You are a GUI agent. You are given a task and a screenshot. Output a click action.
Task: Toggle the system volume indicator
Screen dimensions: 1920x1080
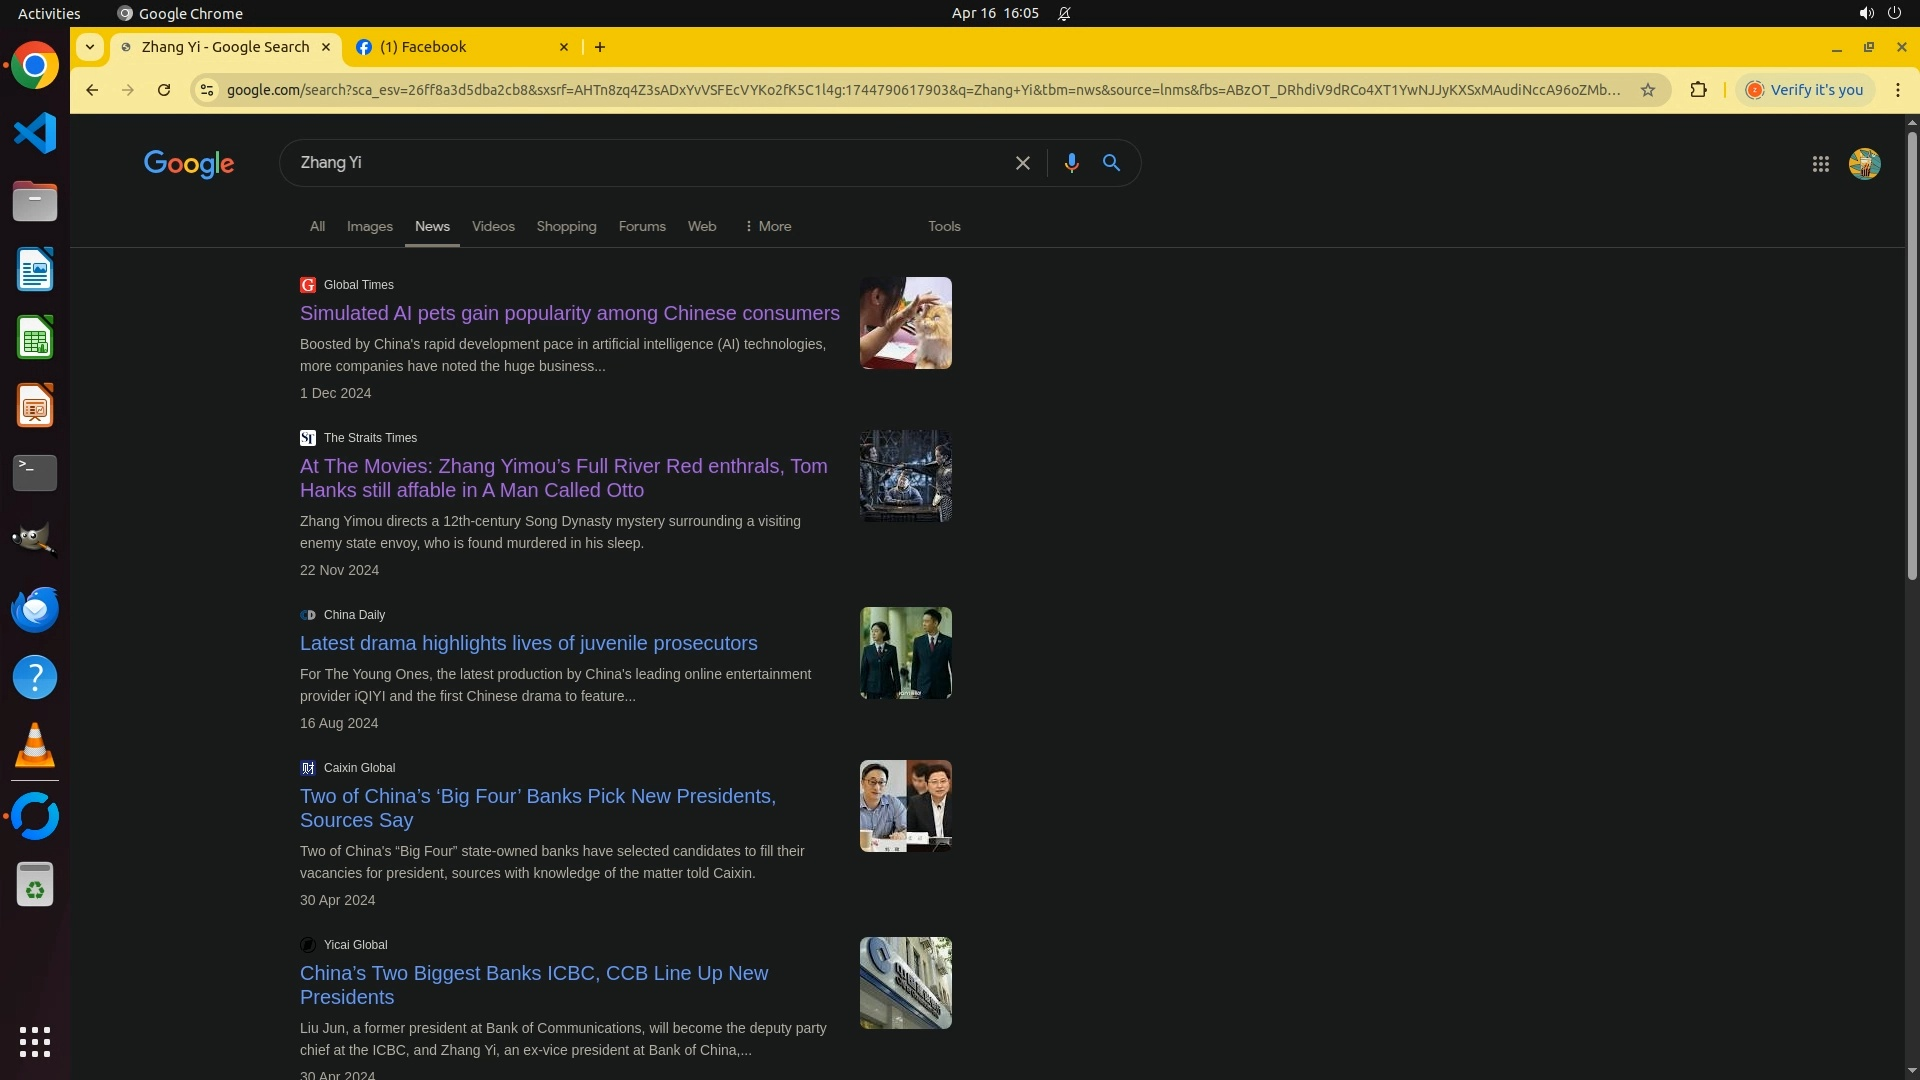point(1866,14)
